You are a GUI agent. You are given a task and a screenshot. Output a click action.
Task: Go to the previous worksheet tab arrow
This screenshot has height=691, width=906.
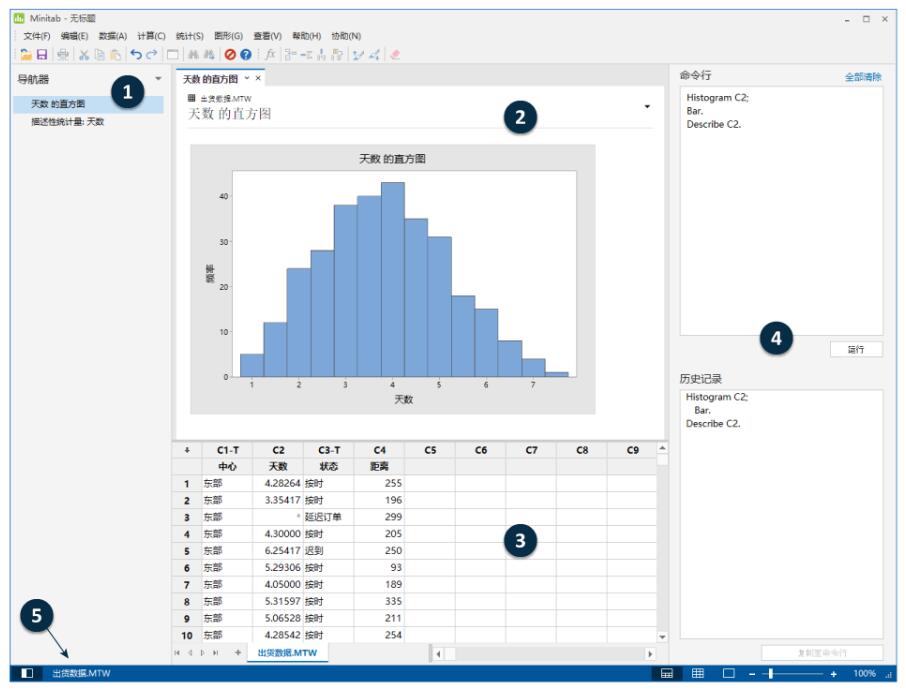click(190, 653)
